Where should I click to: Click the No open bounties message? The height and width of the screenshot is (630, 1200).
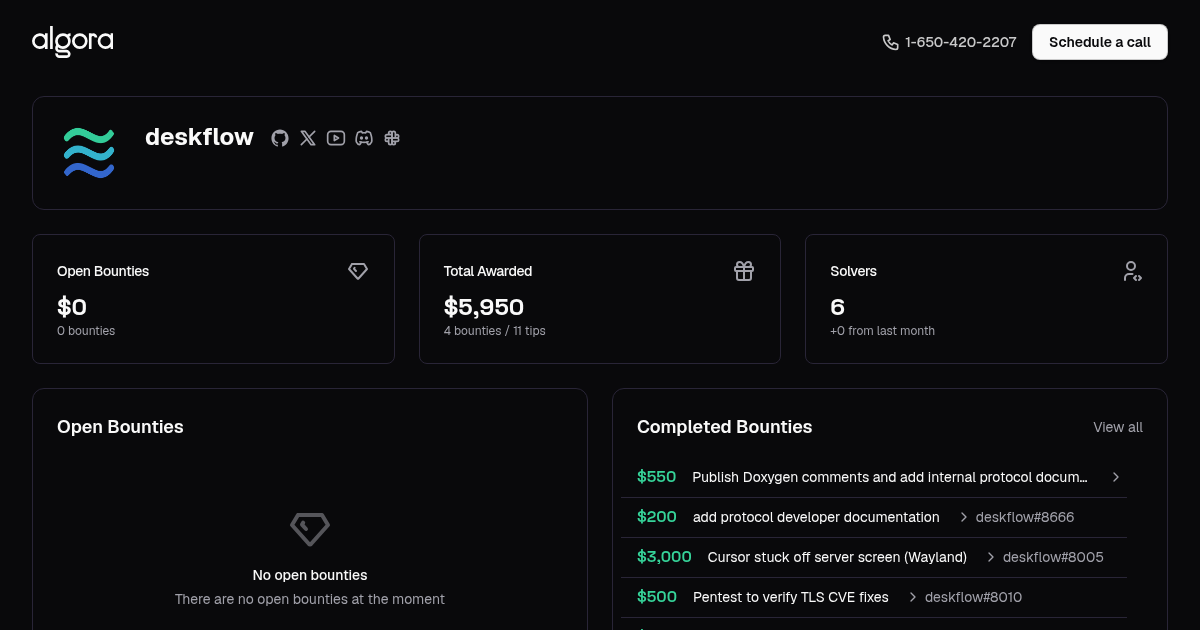(310, 575)
